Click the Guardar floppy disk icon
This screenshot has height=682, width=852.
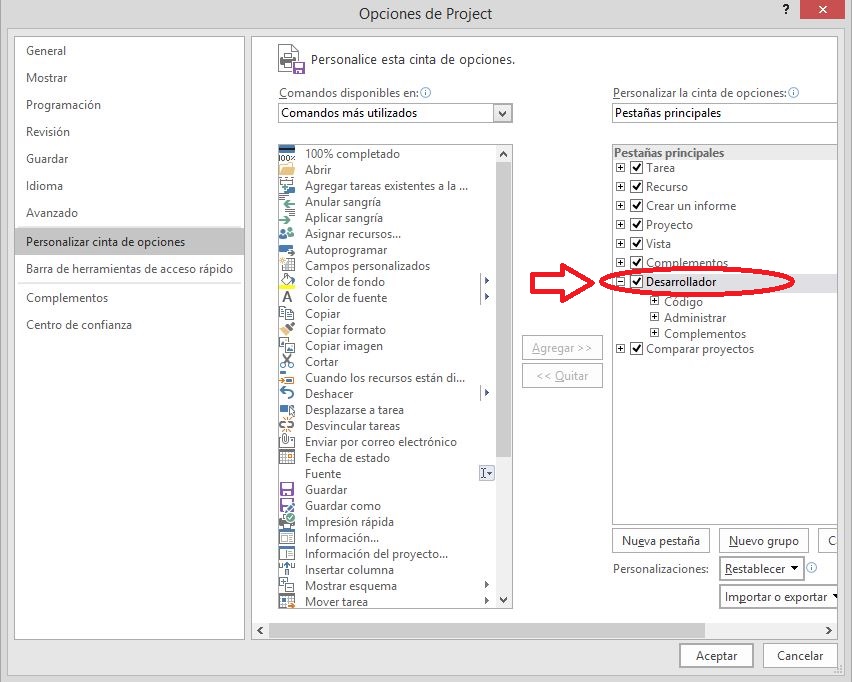tap(286, 490)
